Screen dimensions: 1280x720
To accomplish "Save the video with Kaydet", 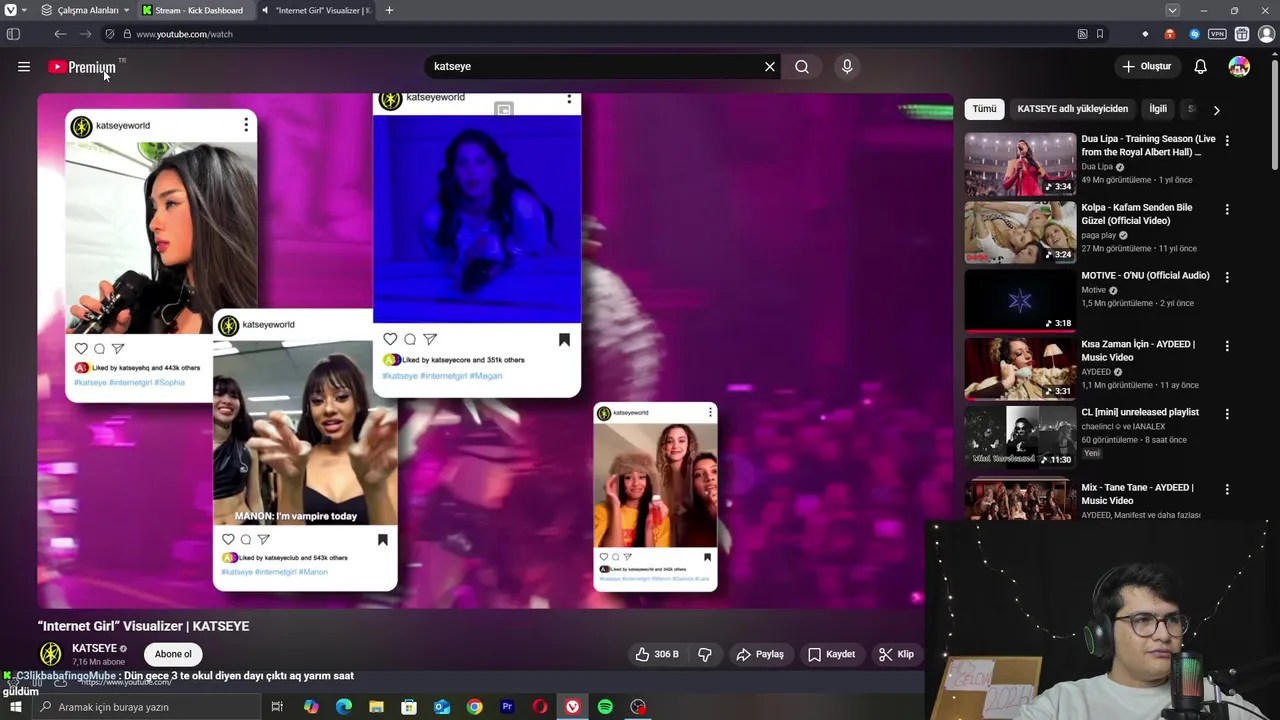I will (831, 654).
